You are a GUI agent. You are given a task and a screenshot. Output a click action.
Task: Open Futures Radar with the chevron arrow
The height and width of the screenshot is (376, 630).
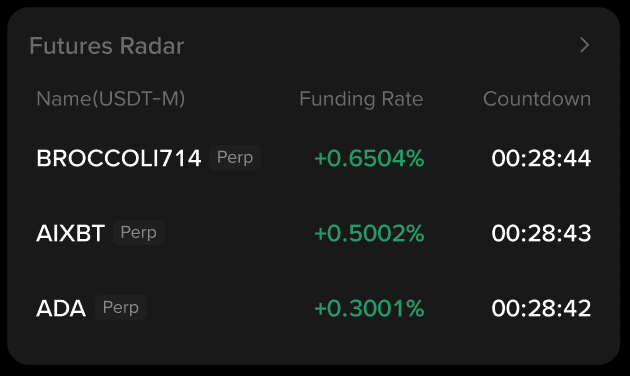point(584,45)
